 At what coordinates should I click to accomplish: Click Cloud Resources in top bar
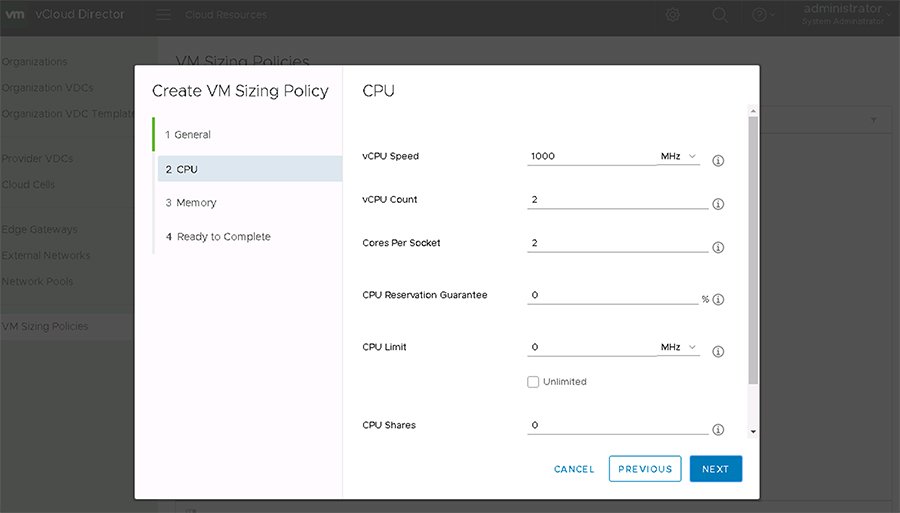226,15
